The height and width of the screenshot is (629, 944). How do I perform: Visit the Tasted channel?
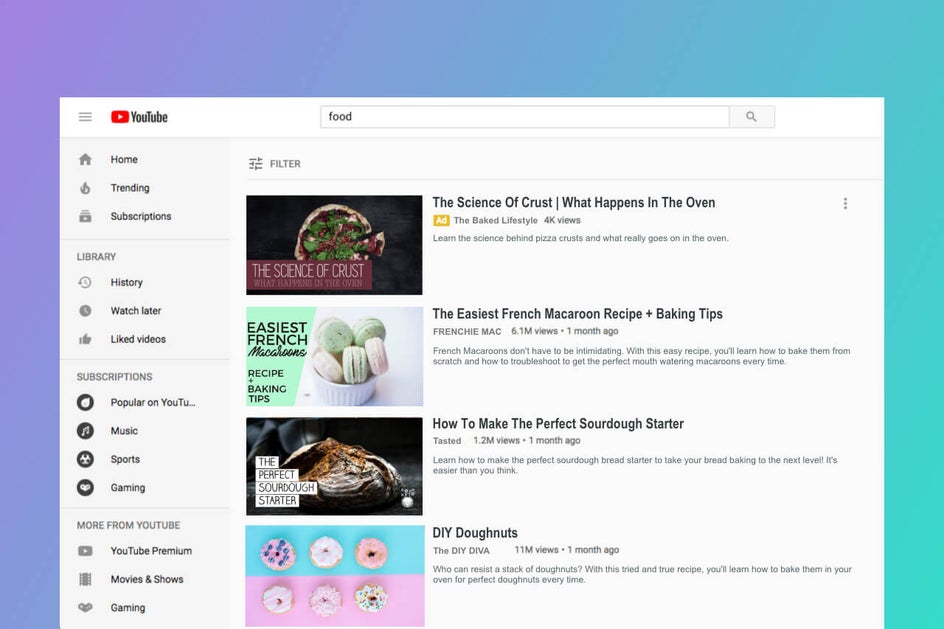coord(447,441)
